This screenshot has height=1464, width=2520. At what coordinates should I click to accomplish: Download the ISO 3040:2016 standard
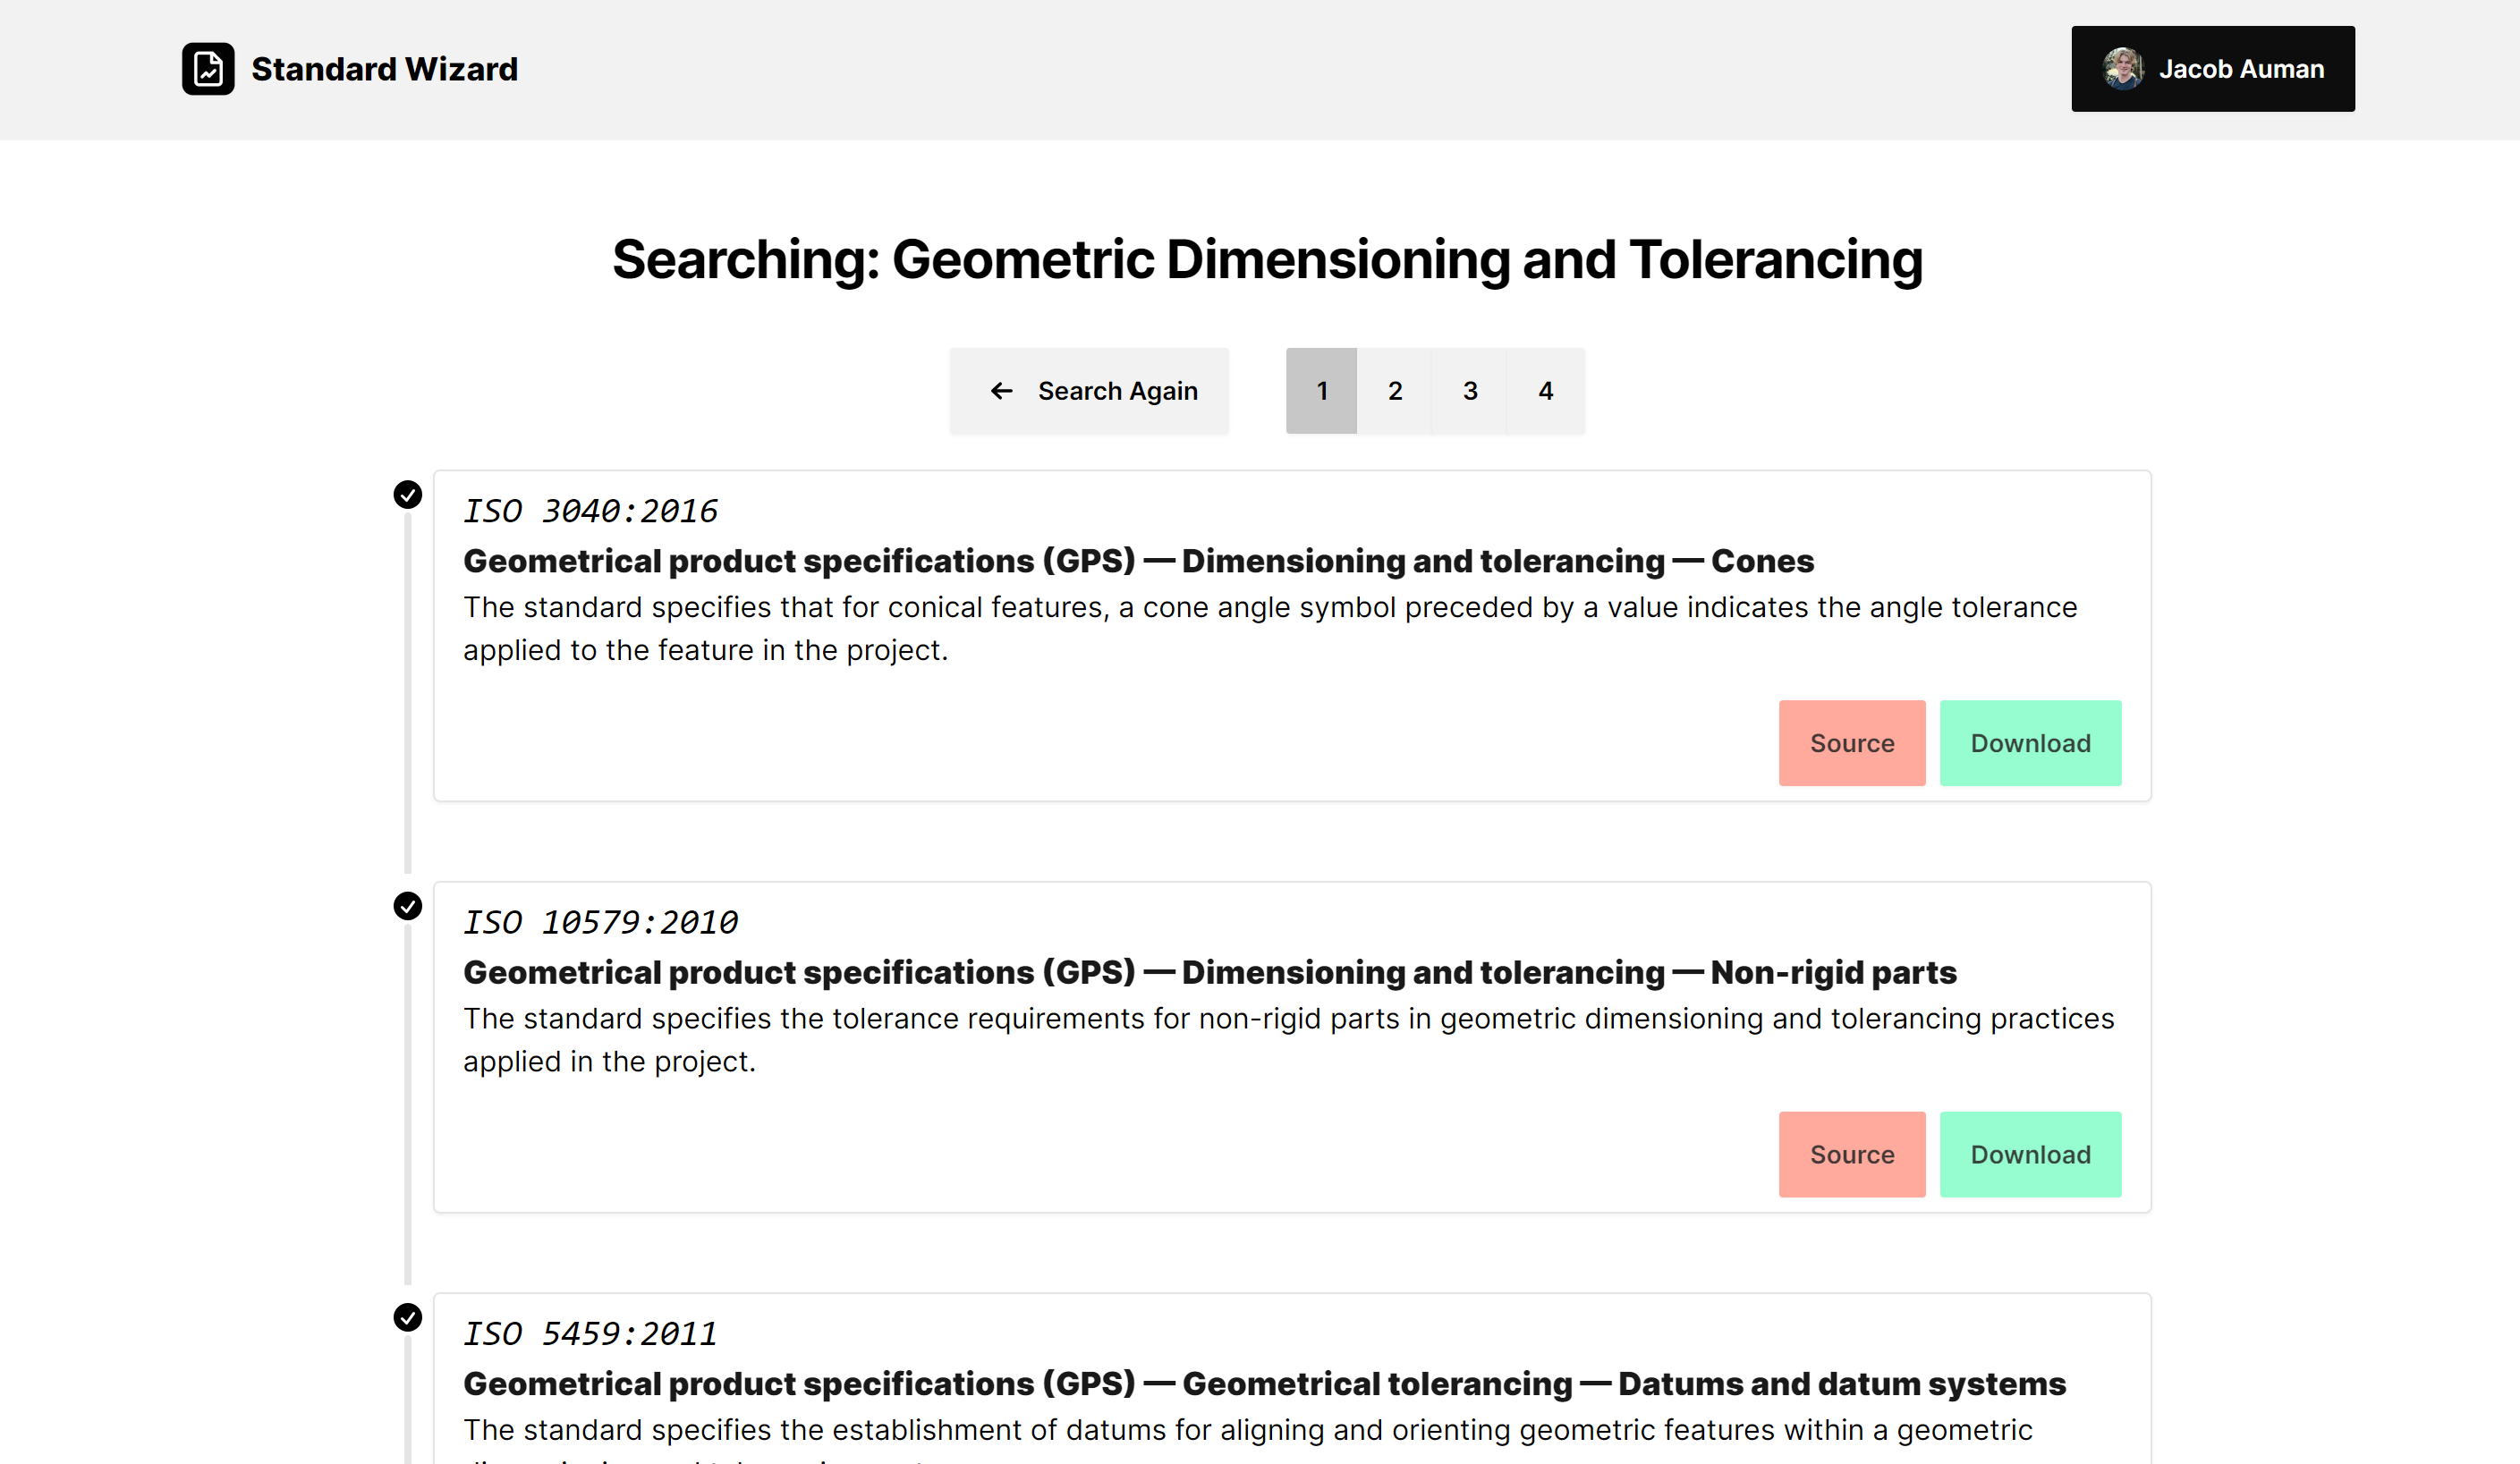2030,743
